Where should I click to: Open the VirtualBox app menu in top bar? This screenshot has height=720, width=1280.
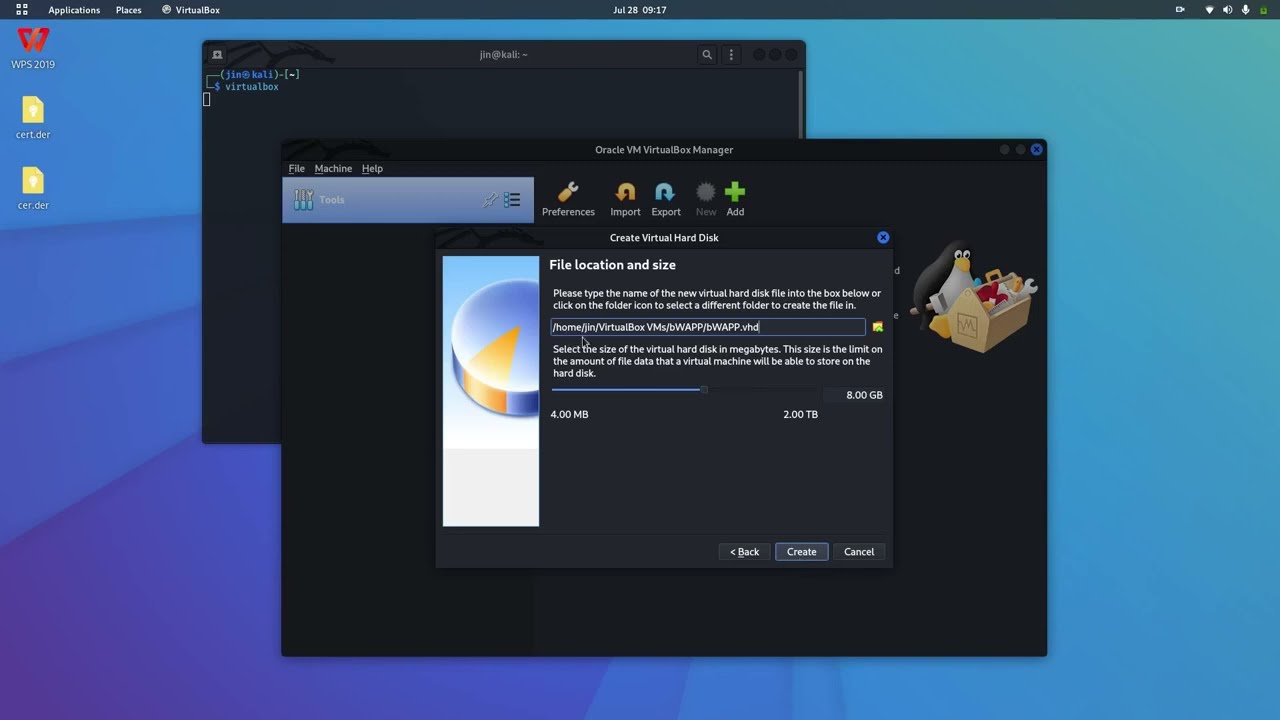click(190, 10)
